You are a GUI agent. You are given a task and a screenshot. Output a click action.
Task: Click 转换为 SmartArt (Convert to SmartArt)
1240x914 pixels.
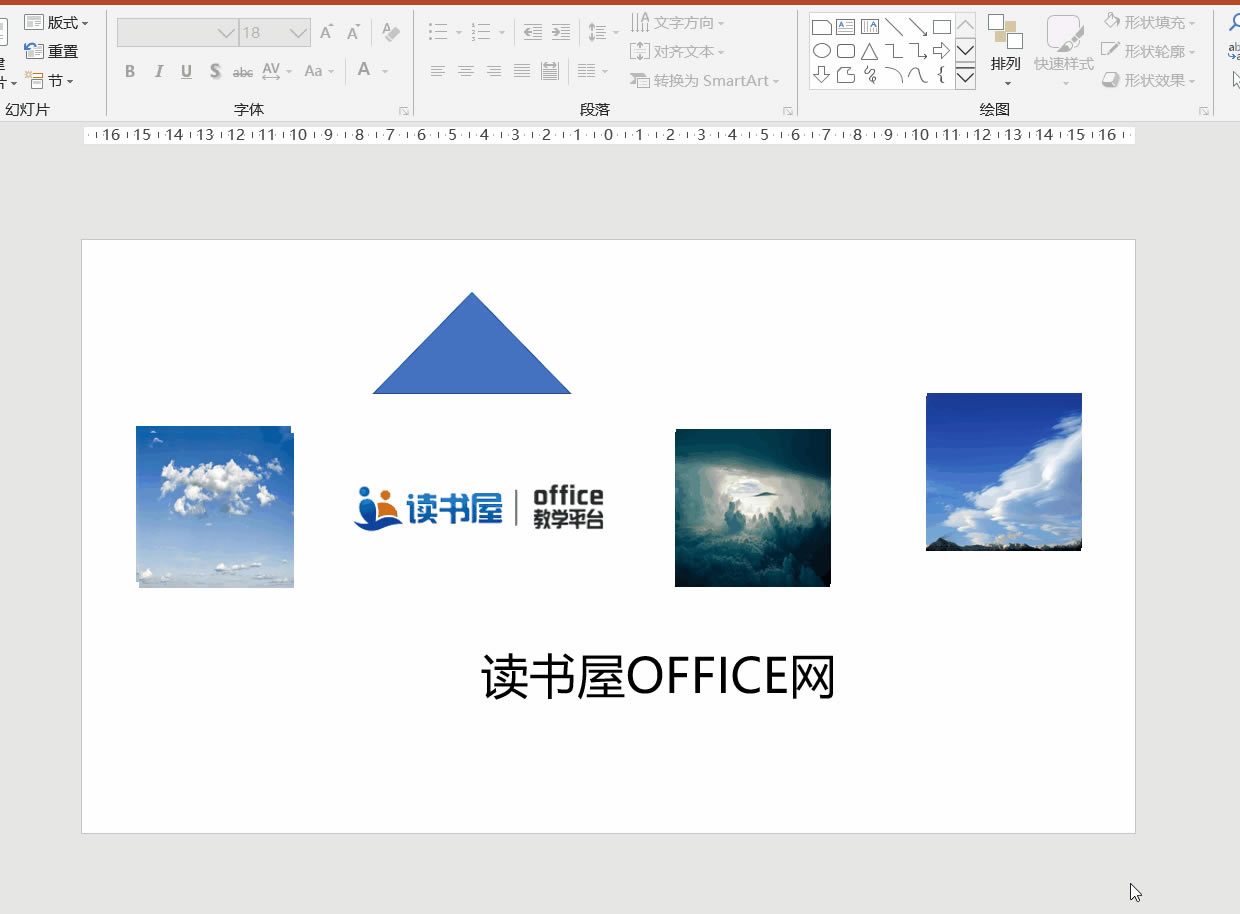(706, 80)
